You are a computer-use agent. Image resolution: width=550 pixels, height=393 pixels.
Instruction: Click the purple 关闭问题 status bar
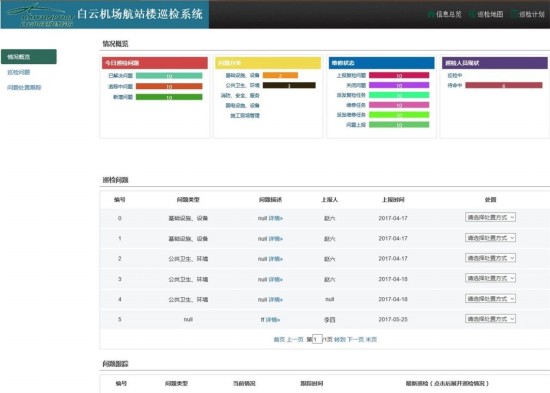click(399, 85)
